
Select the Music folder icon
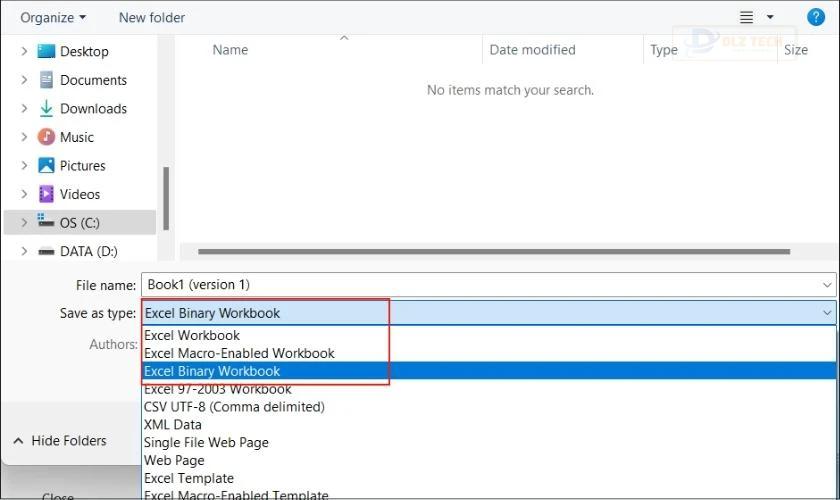(x=46, y=137)
